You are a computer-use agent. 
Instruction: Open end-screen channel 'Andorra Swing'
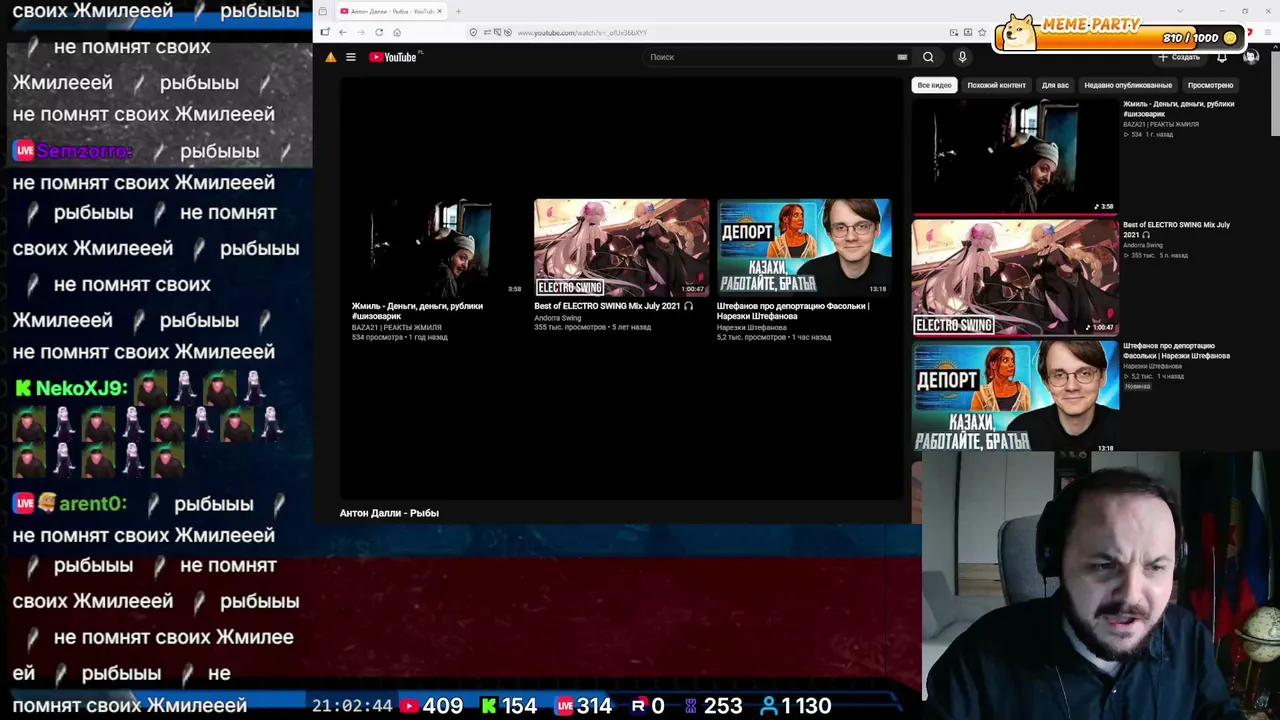(x=557, y=318)
